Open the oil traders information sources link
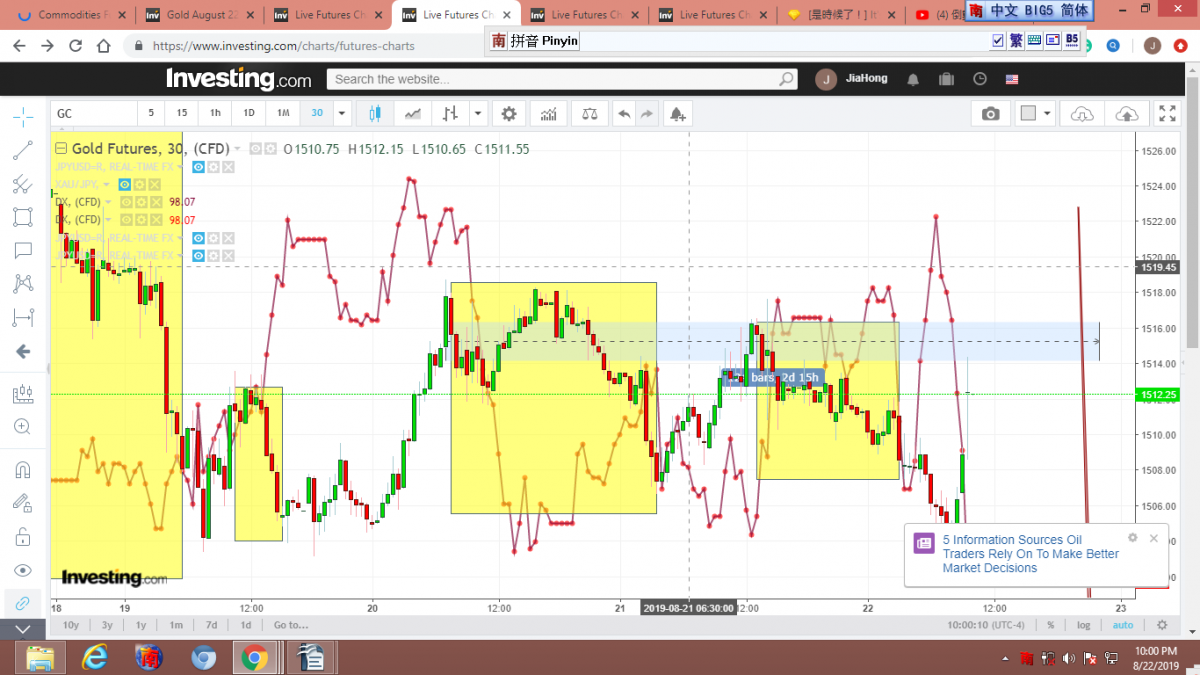The width and height of the screenshot is (1200, 675). tap(1030, 554)
